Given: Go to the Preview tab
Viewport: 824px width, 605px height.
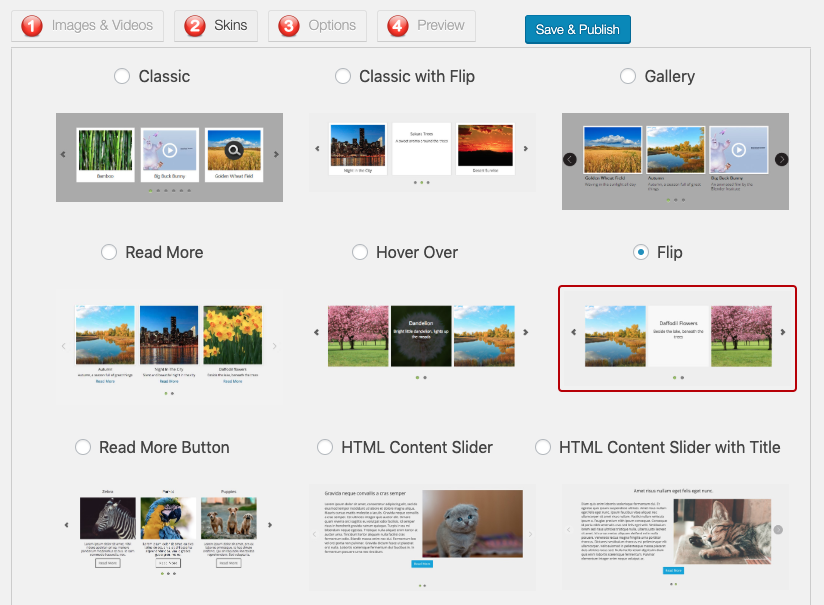Looking at the screenshot, I should tap(426, 25).
